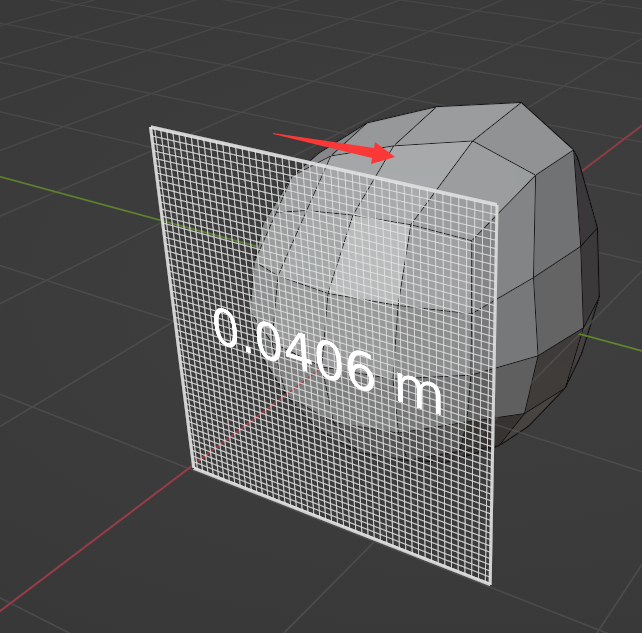Click the "0.0406 m" measurement label

click(328, 361)
